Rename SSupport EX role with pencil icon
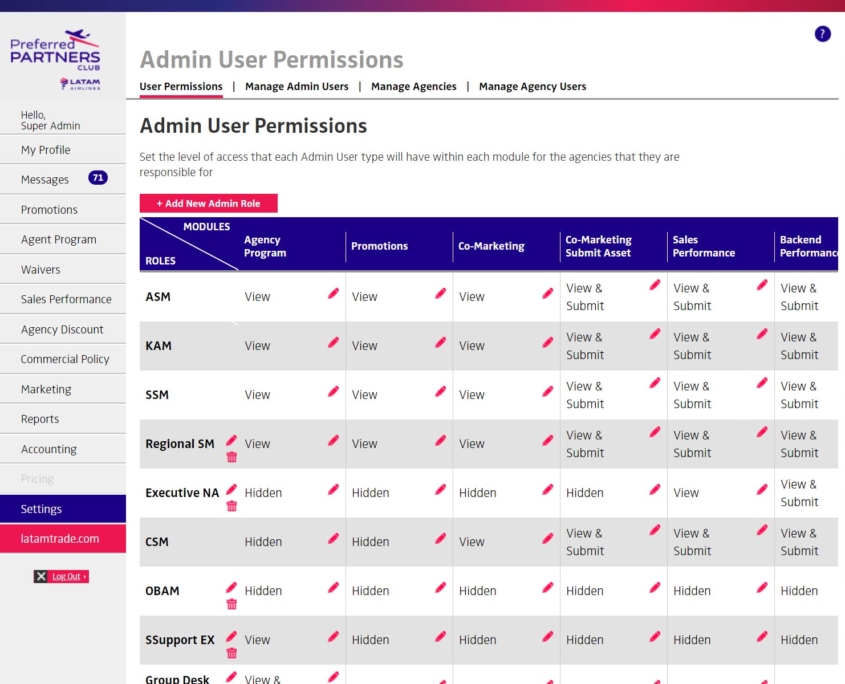Image resolution: width=845 pixels, height=684 pixels. pyautogui.click(x=231, y=637)
